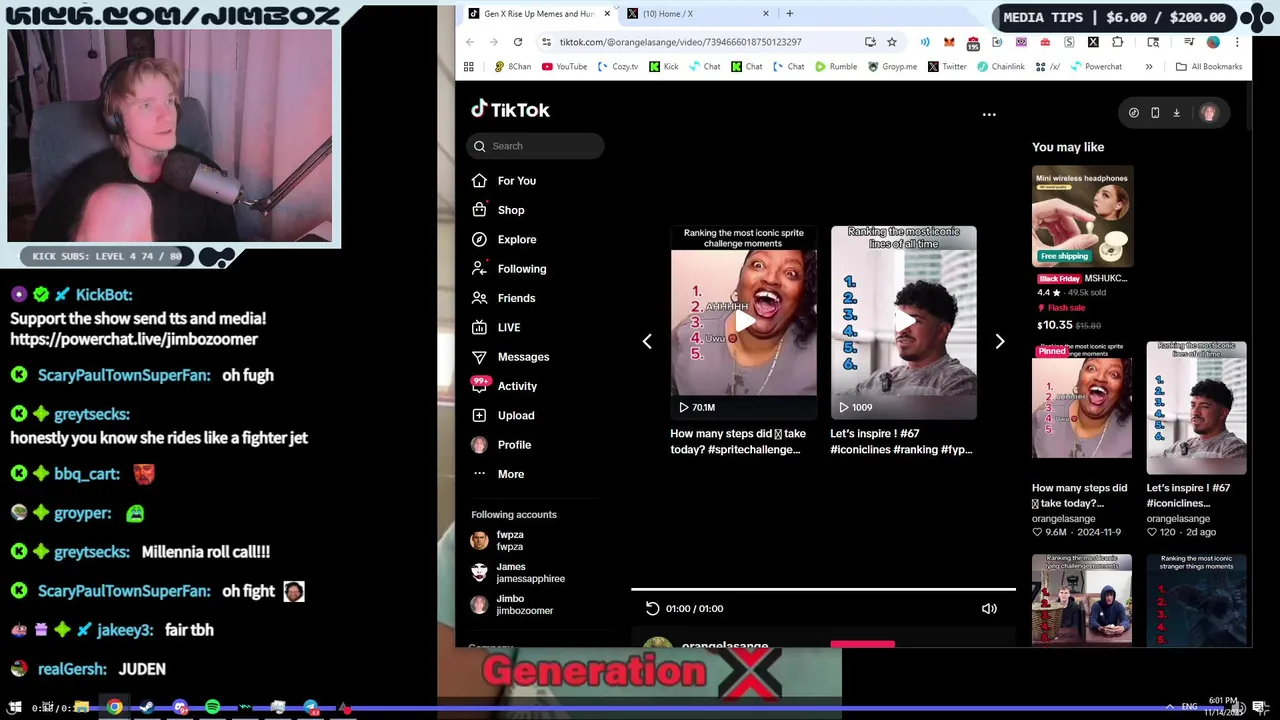This screenshot has width=1280, height=720.
Task: Open Chrome from the taskbar
Action: point(115,707)
